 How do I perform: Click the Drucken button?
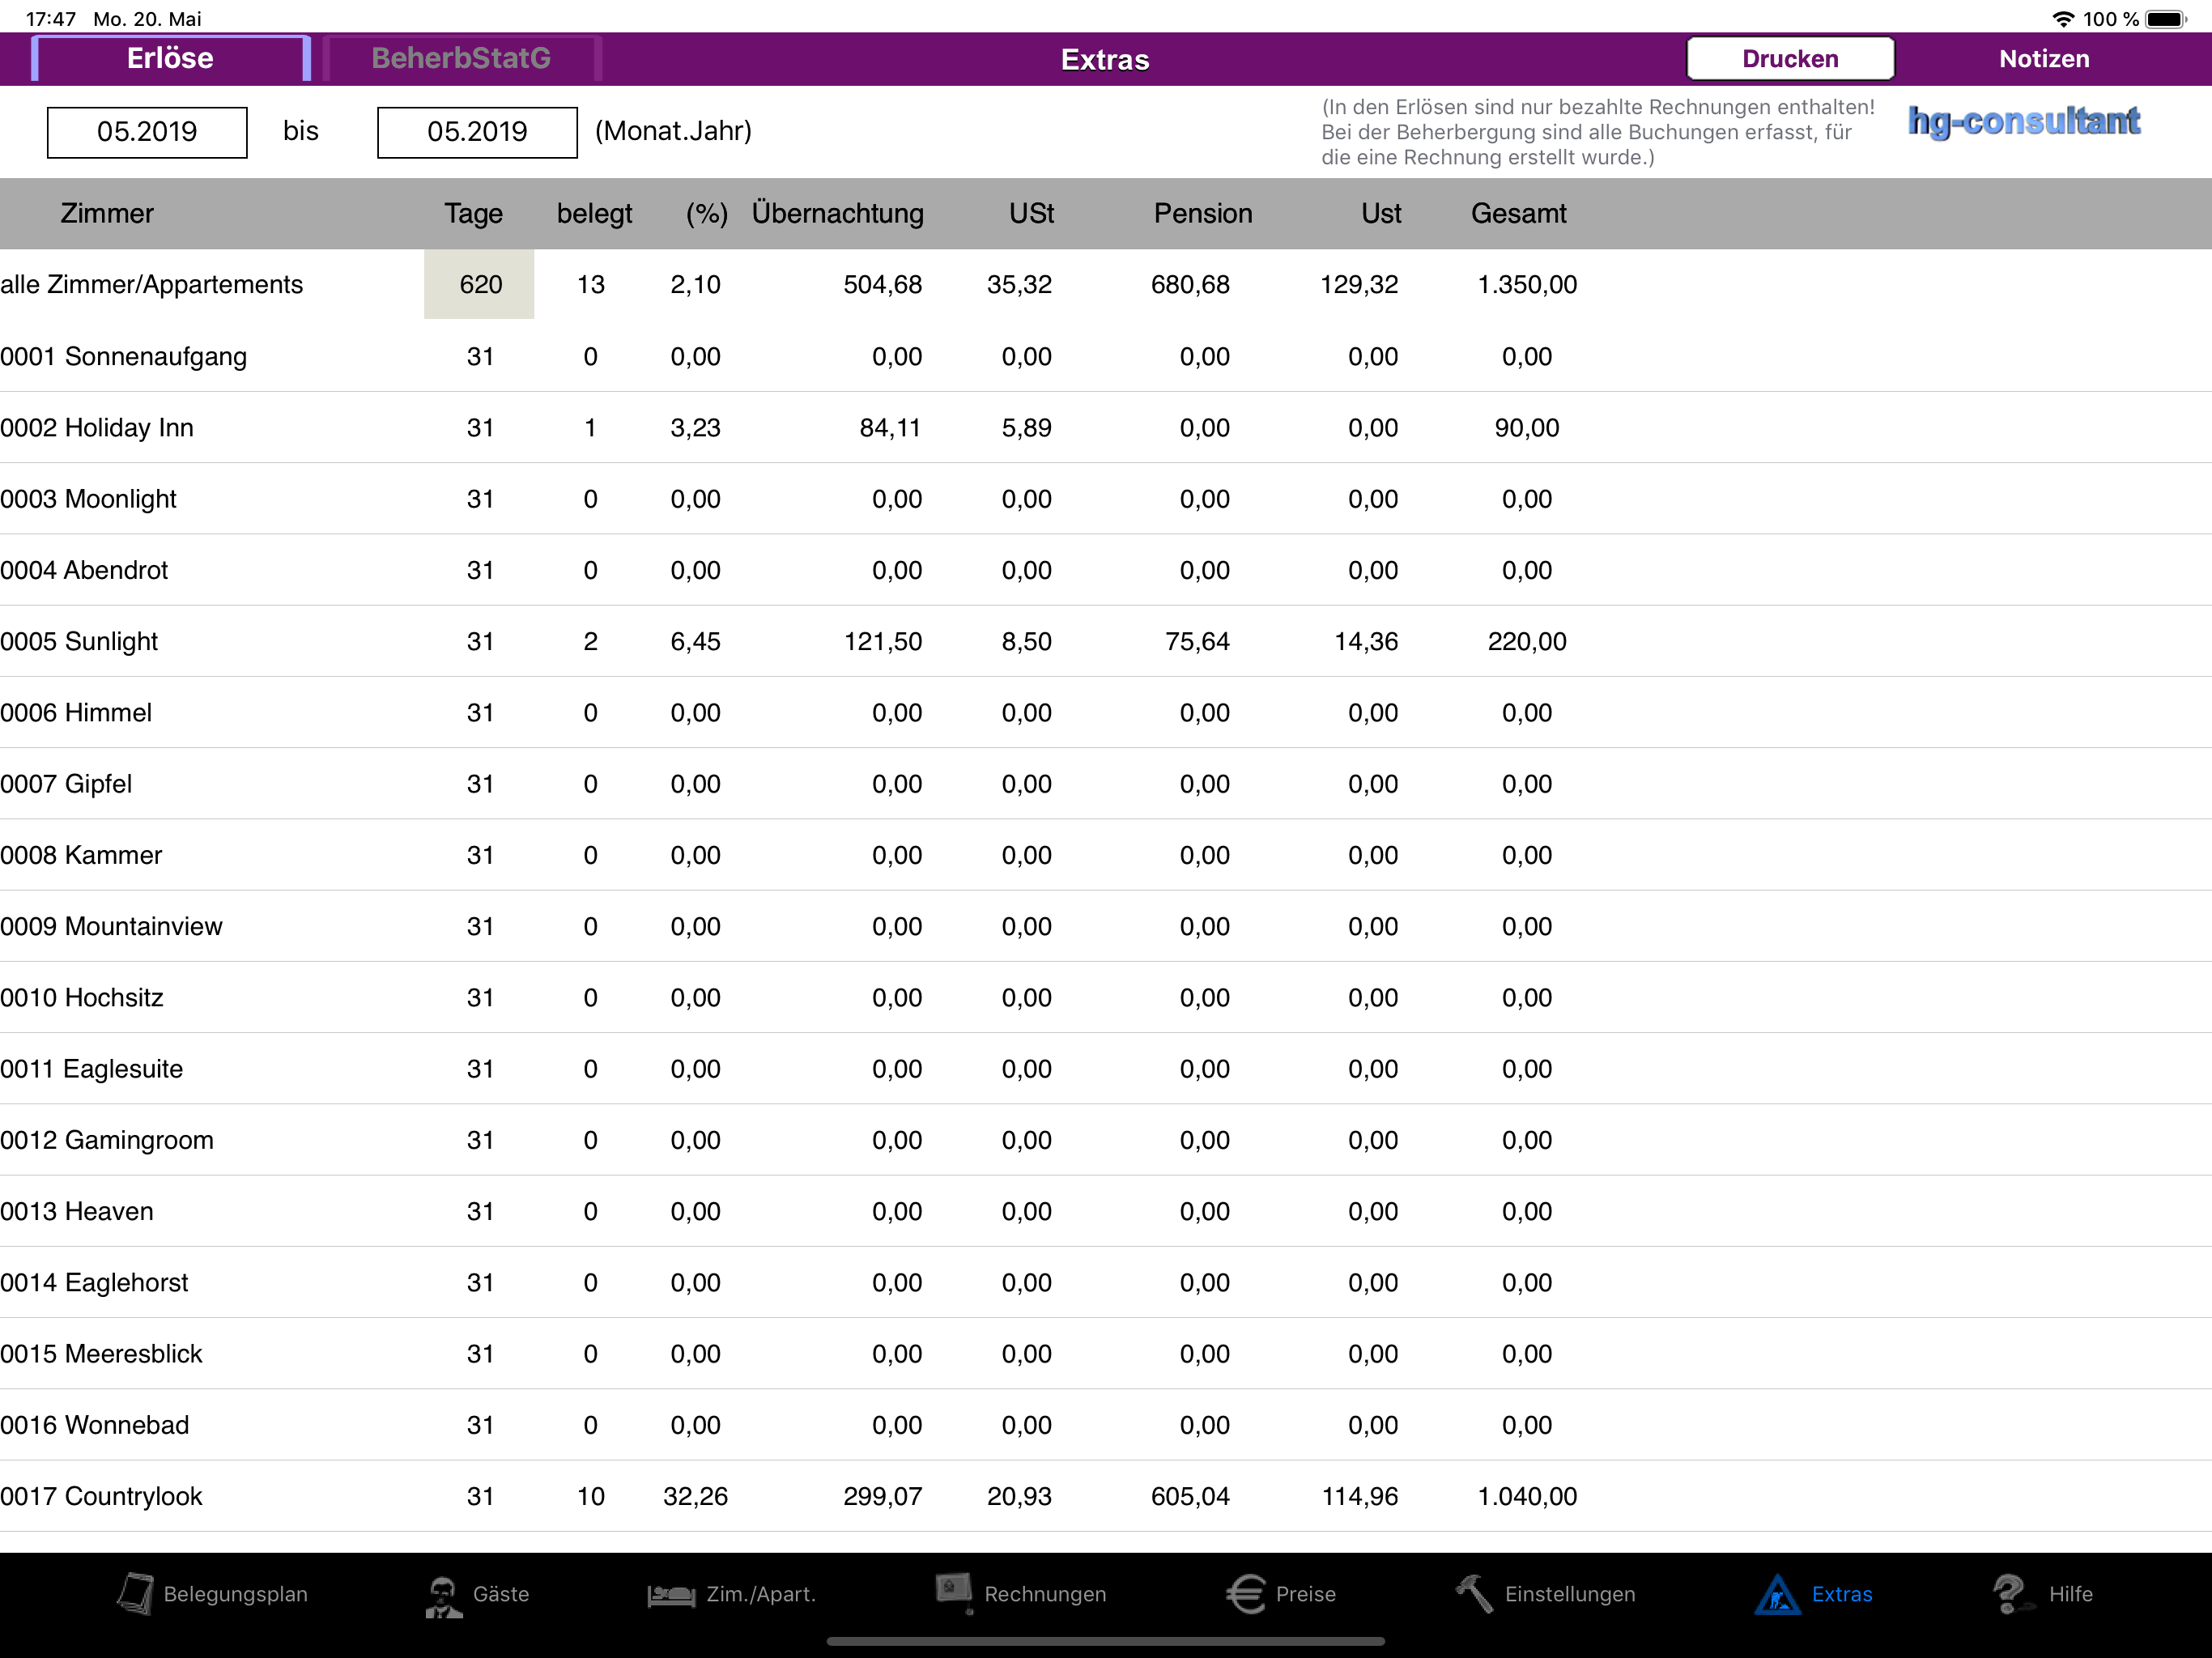[x=1790, y=58]
